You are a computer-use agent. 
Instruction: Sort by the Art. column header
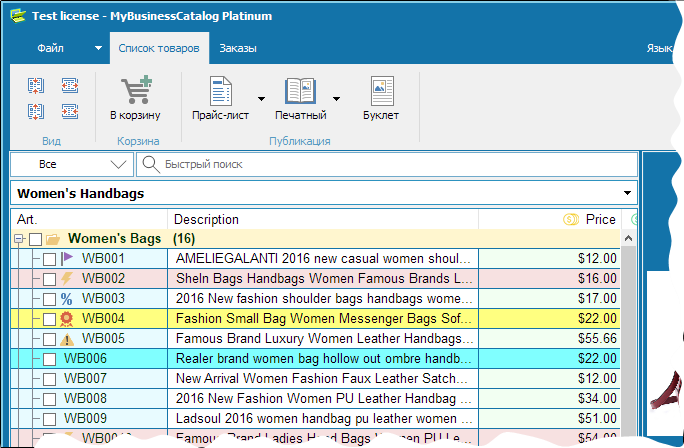coord(89,219)
